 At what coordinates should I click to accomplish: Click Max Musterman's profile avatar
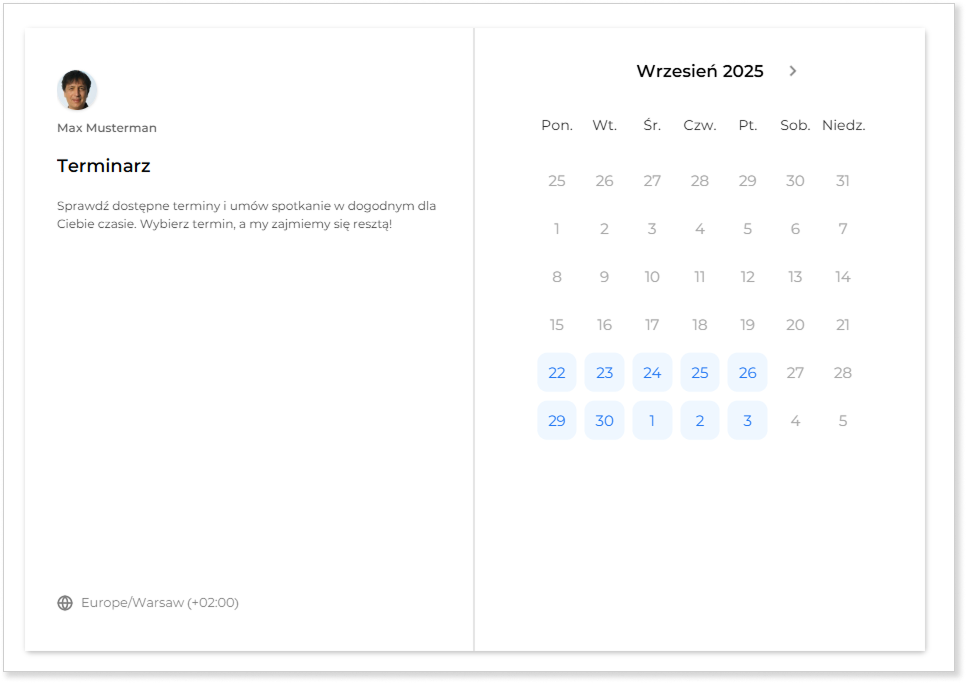(77, 90)
